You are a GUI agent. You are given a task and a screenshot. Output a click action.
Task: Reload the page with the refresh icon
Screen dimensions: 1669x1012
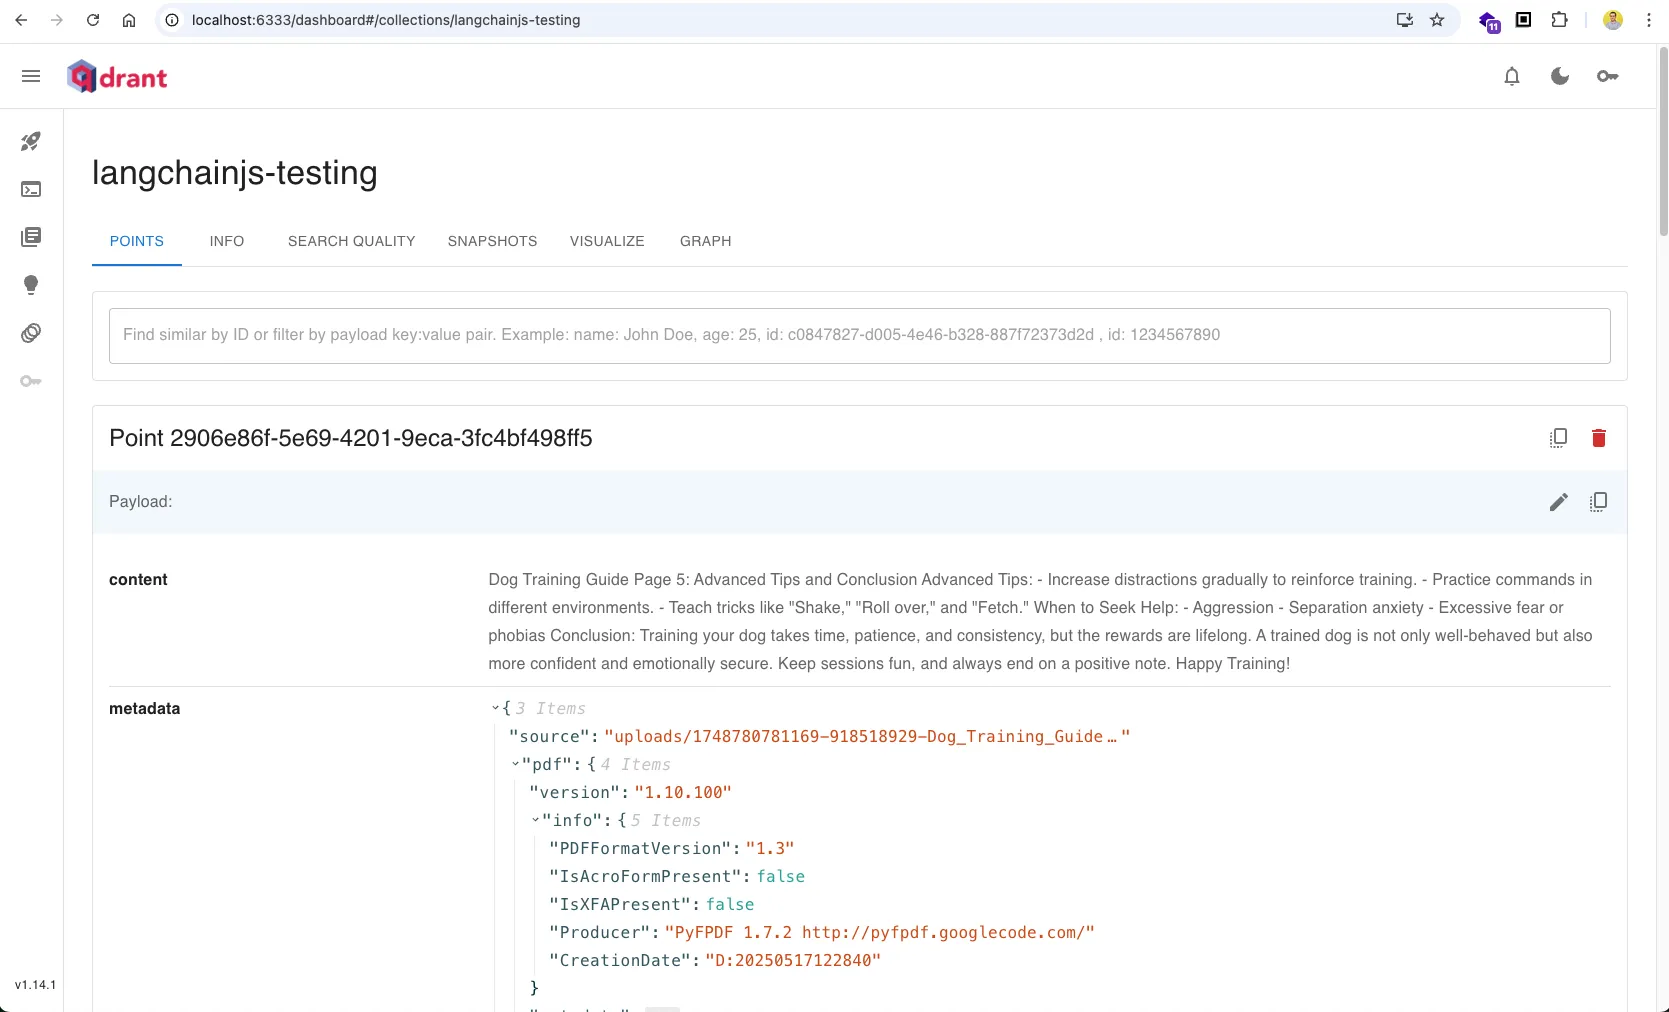tap(93, 20)
